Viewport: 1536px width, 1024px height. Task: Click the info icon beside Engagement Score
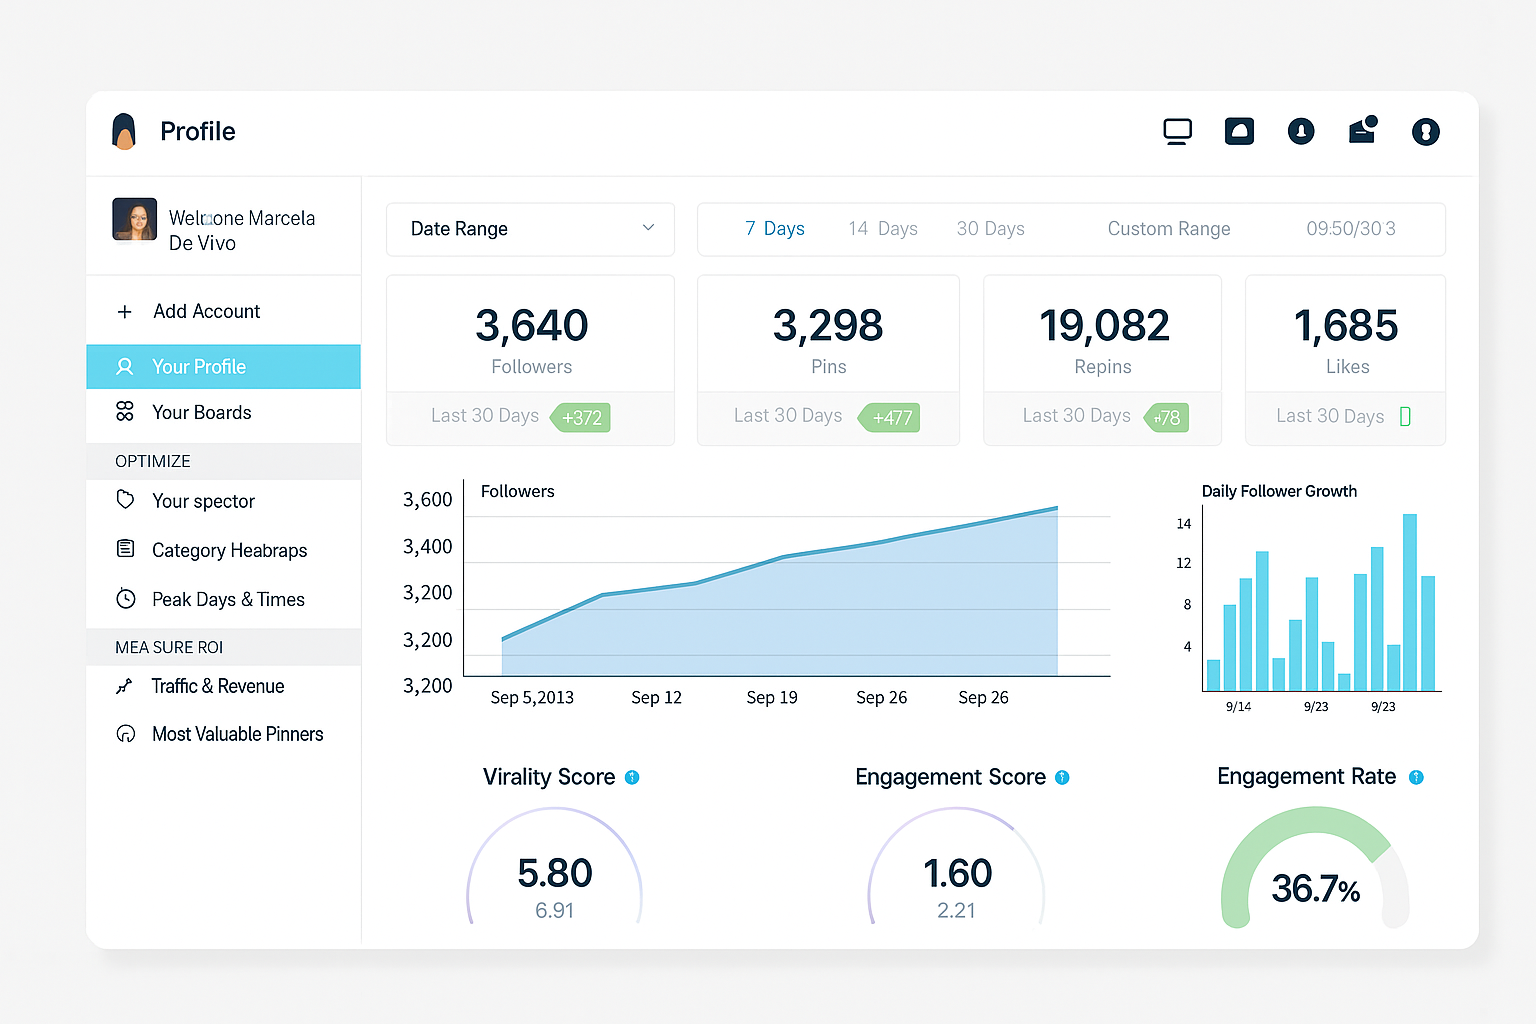click(1062, 777)
